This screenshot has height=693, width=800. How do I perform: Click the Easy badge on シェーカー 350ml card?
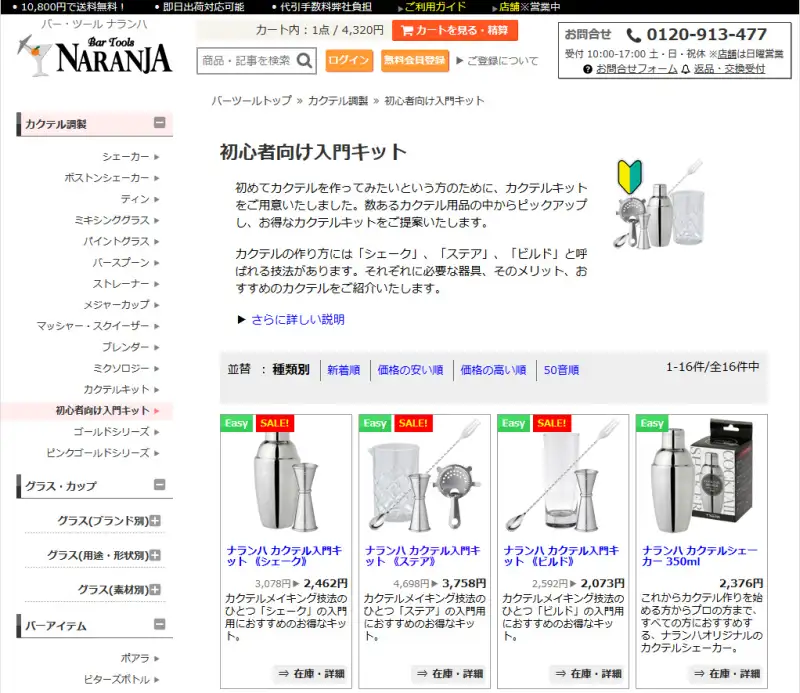652,423
